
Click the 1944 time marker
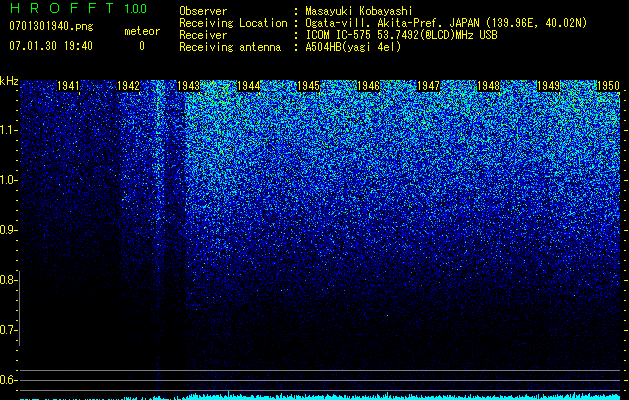tap(249, 86)
